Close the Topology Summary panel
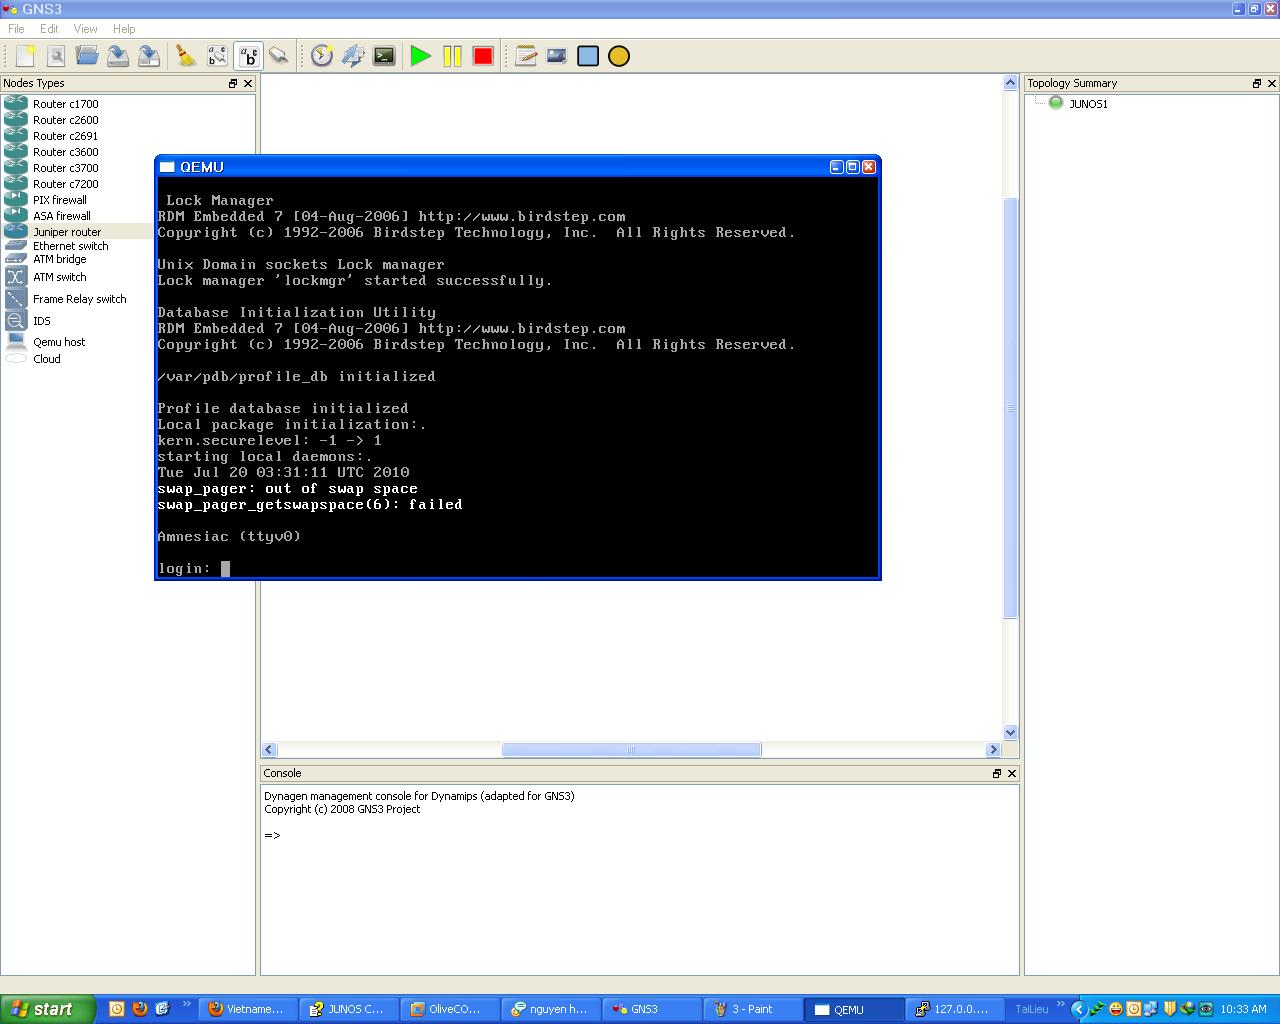 1272,83
